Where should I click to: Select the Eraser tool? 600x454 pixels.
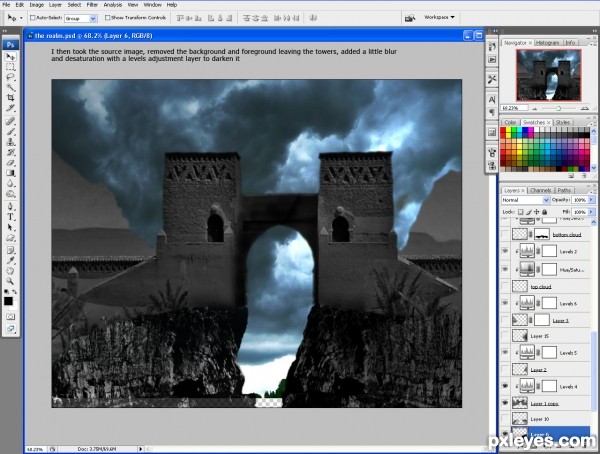(10, 163)
